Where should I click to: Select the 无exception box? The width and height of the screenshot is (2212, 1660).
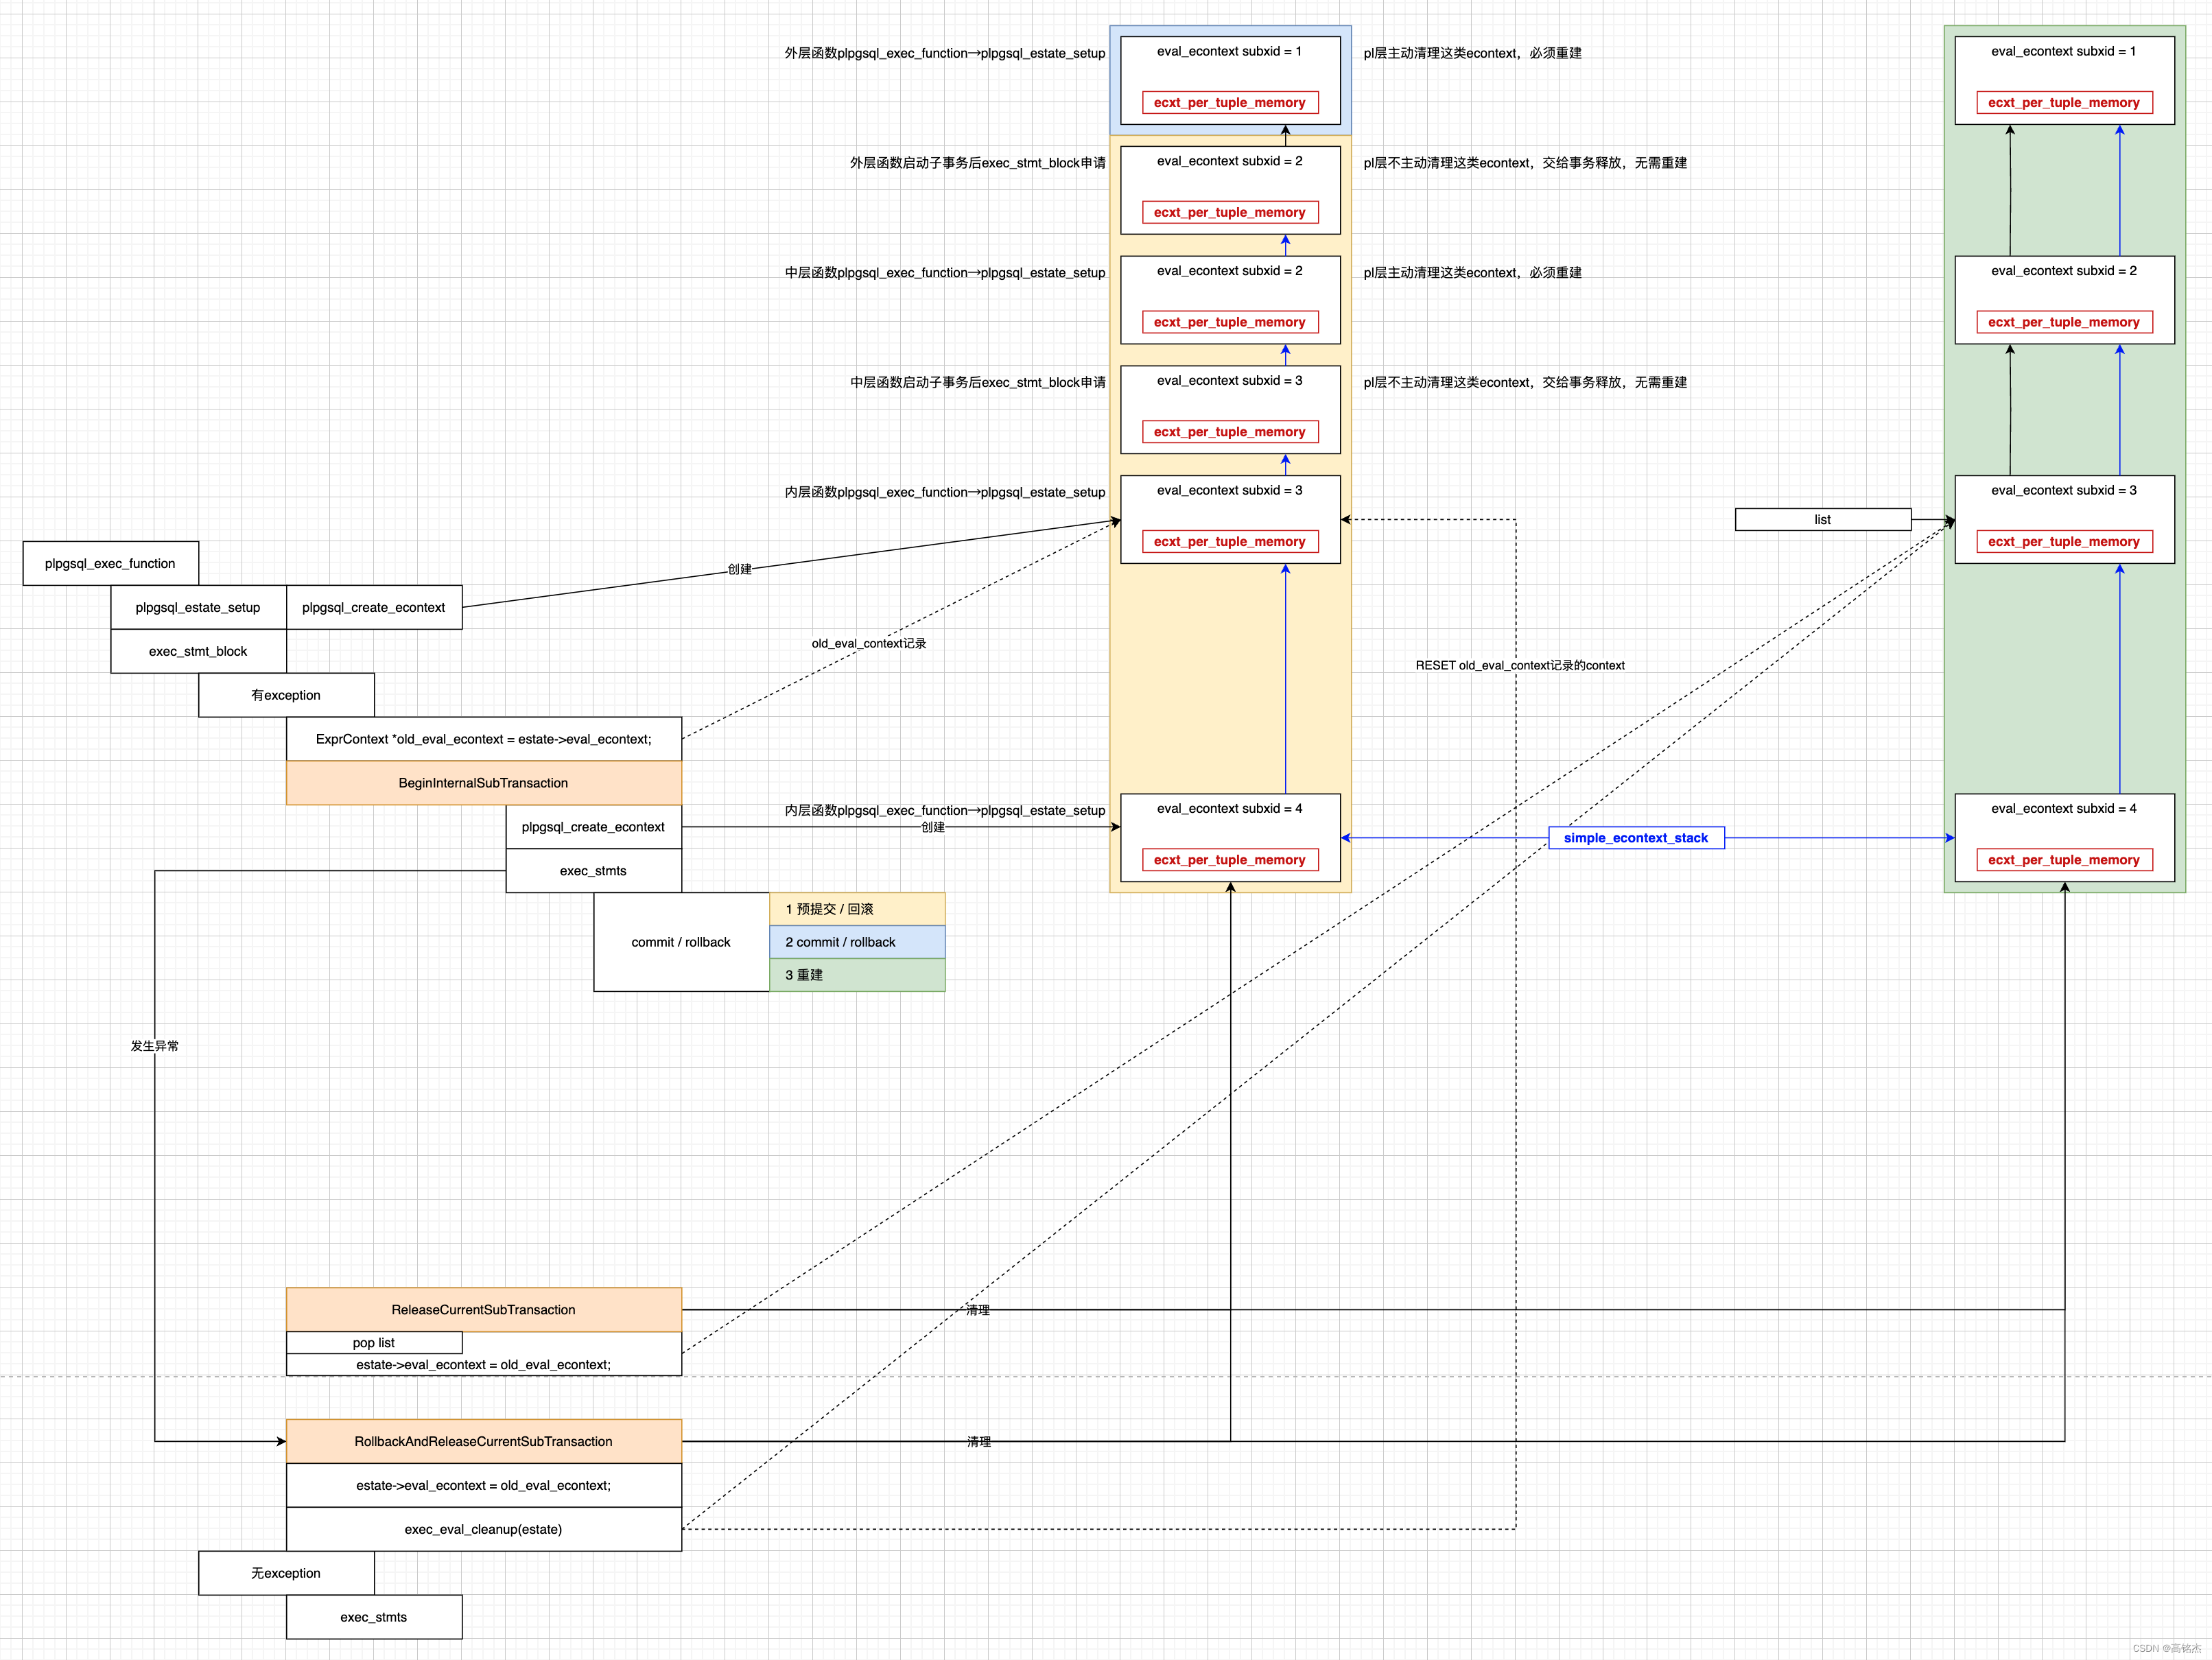click(x=286, y=1573)
